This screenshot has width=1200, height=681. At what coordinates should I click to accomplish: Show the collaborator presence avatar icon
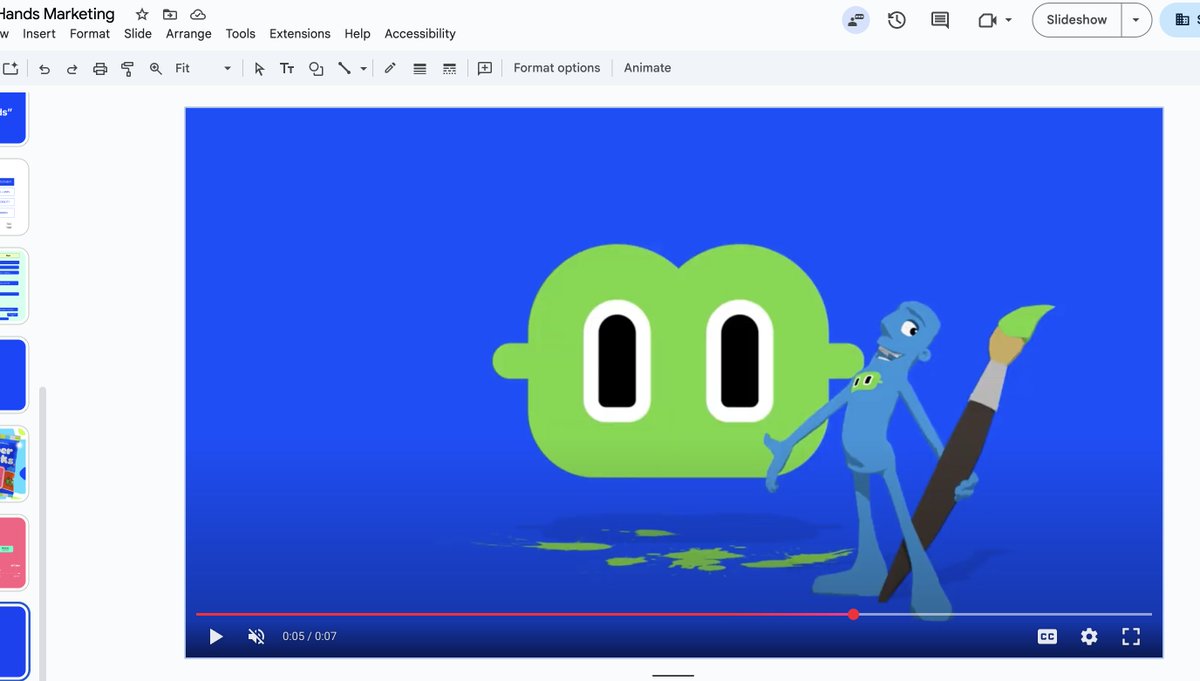click(855, 20)
